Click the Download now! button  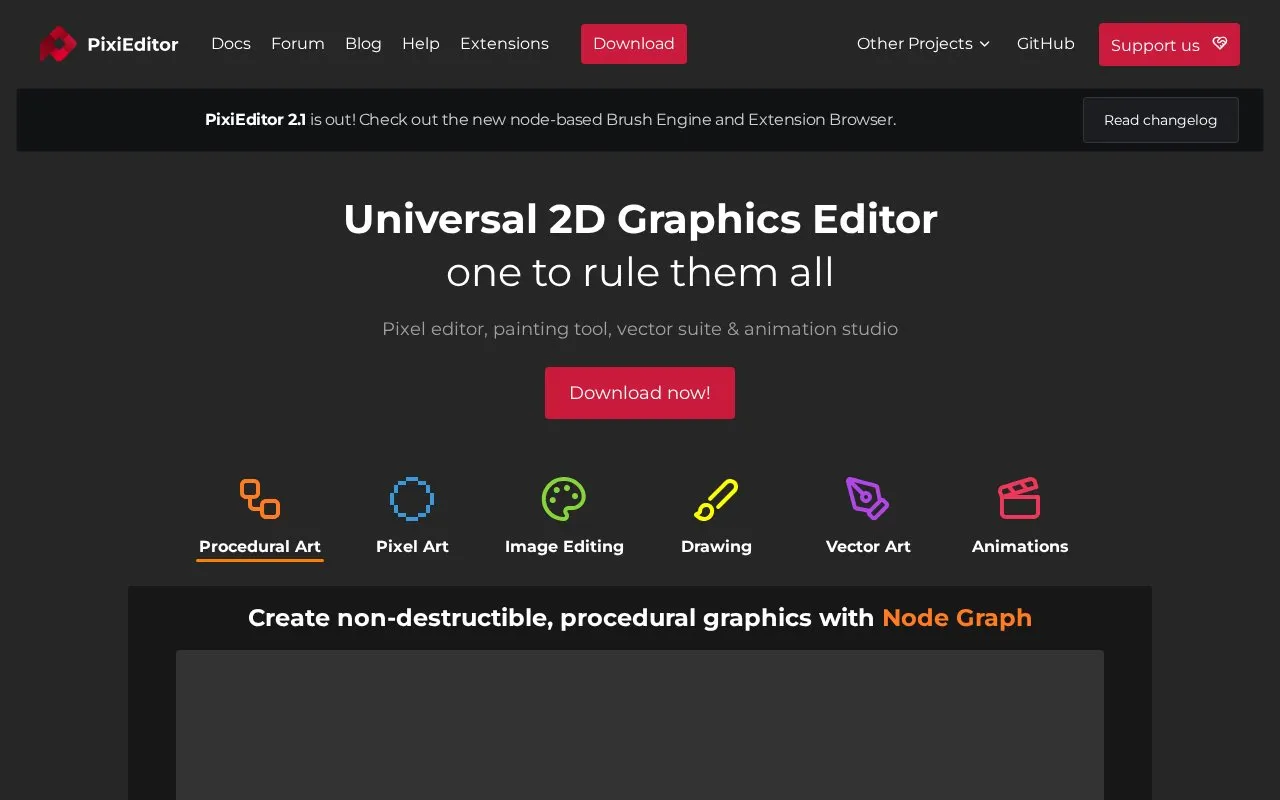(x=640, y=393)
